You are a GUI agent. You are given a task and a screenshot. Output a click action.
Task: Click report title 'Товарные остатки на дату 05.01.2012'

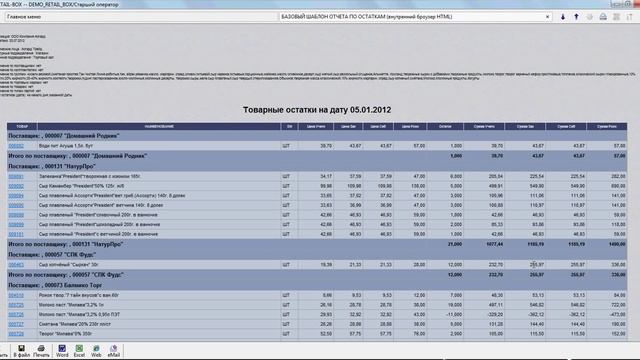tap(317, 110)
